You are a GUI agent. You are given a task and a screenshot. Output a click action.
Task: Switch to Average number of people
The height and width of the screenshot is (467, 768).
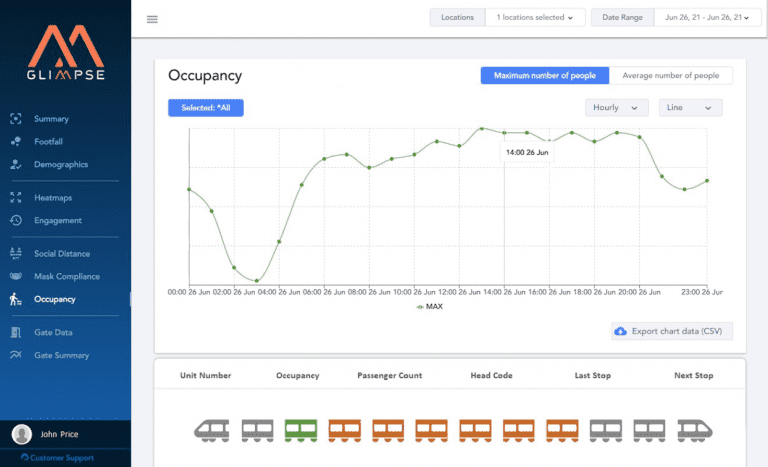pyautogui.click(x=671, y=76)
